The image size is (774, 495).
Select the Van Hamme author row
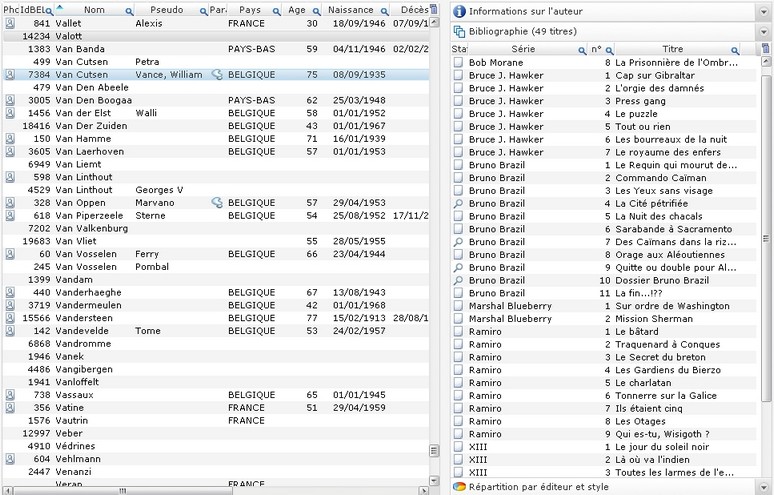pyautogui.click(x=80, y=139)
